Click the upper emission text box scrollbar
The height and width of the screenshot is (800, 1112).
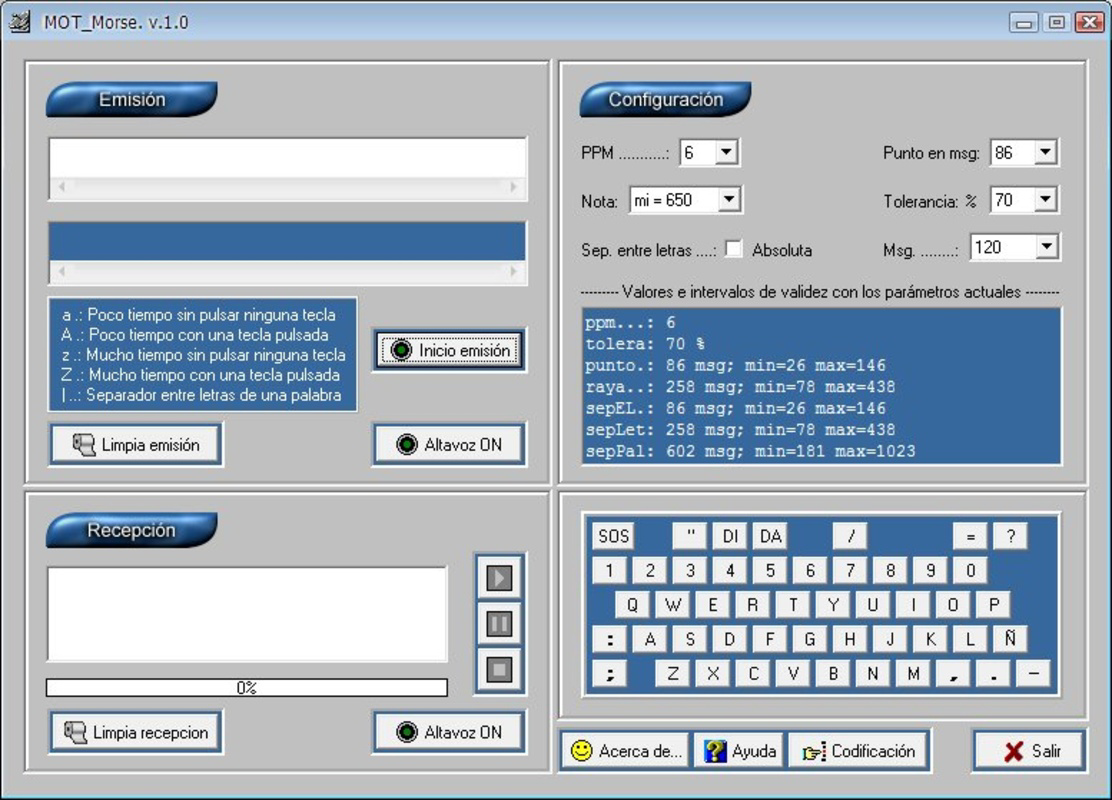pos(287,187)
